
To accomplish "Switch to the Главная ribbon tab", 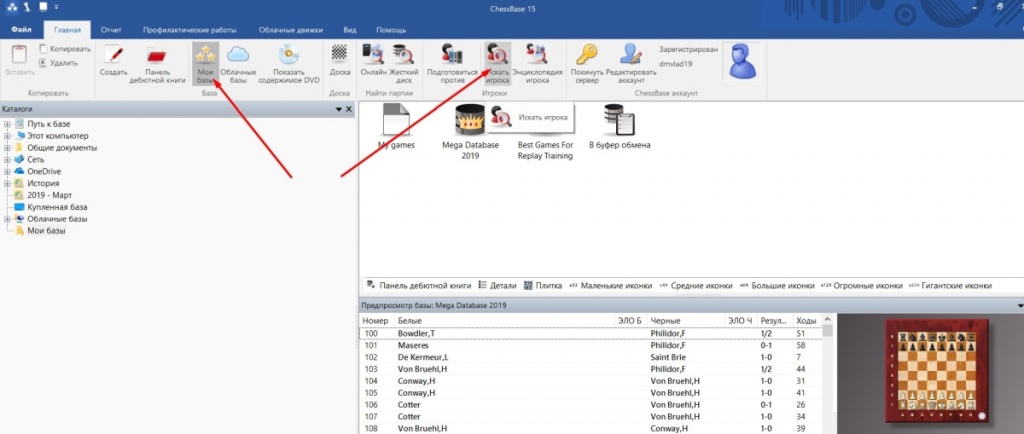I will click(67, 30).
